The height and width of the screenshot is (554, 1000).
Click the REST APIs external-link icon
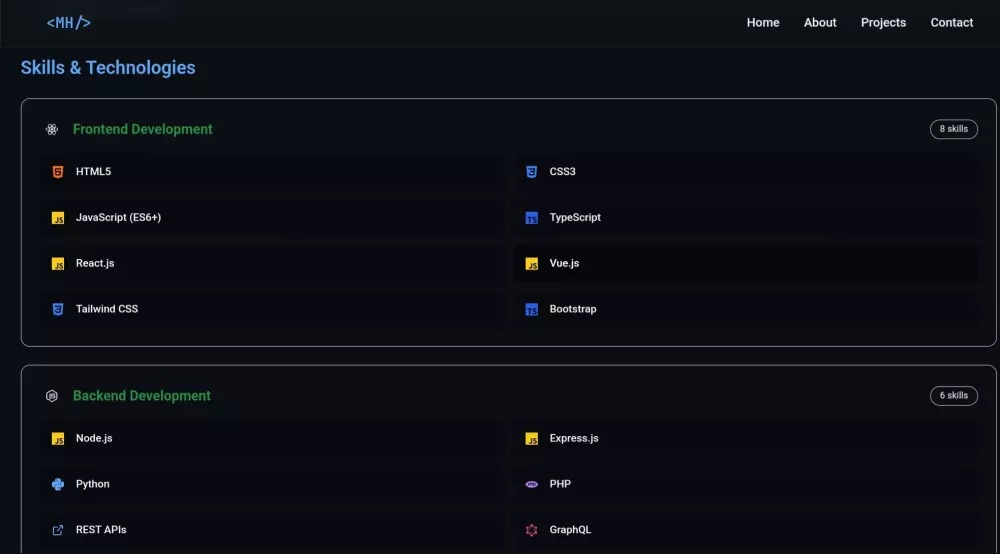point(57,530)
